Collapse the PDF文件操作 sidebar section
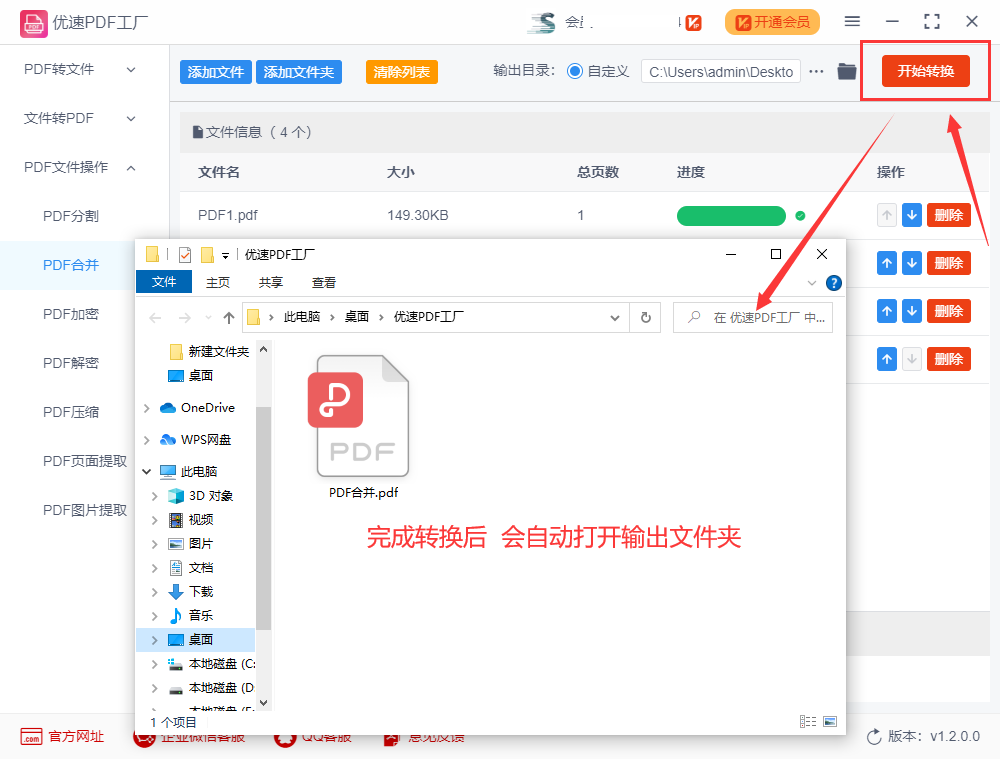 pos(131,168)
